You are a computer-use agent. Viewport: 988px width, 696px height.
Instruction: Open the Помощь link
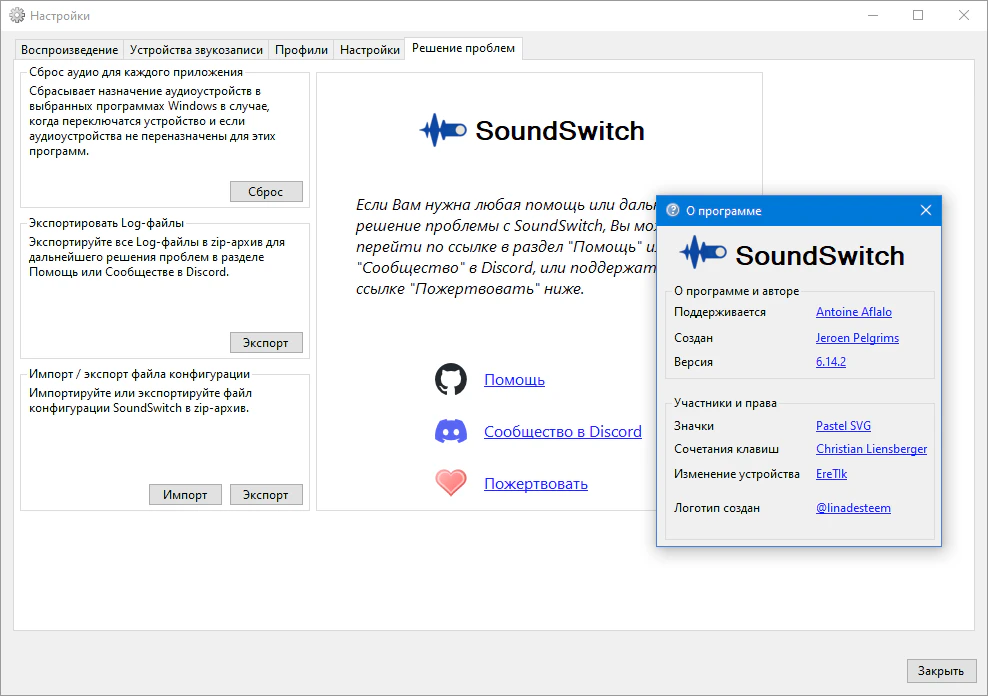click(x=514, y=380)
